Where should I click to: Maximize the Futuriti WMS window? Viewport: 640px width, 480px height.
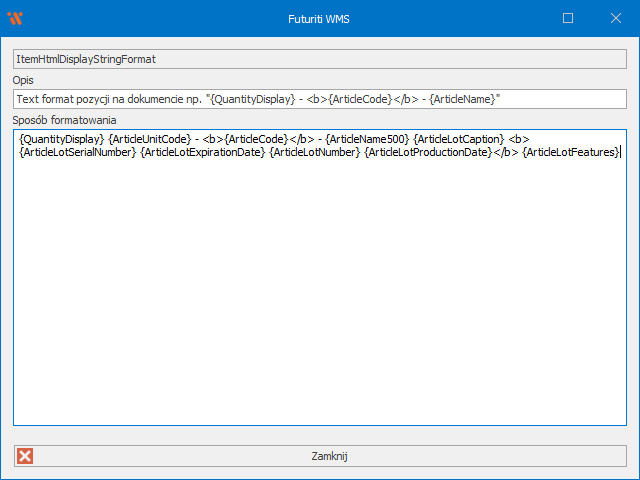[568, 18]
